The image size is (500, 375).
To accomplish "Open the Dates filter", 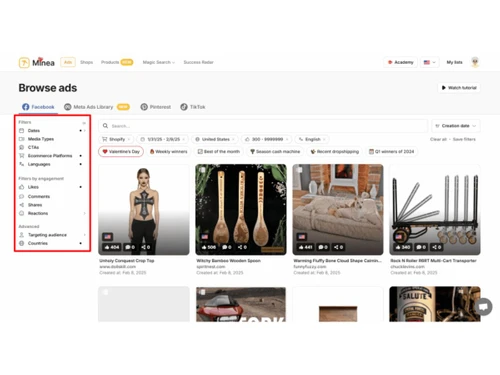I will pyautogui.click(x=52, y=130).
